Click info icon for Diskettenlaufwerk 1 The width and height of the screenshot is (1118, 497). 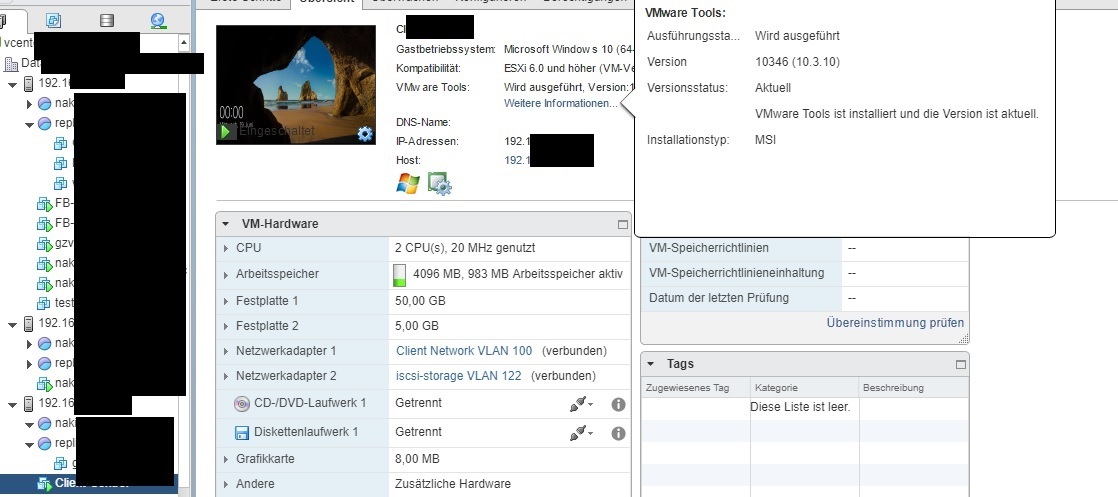[618, 433]
